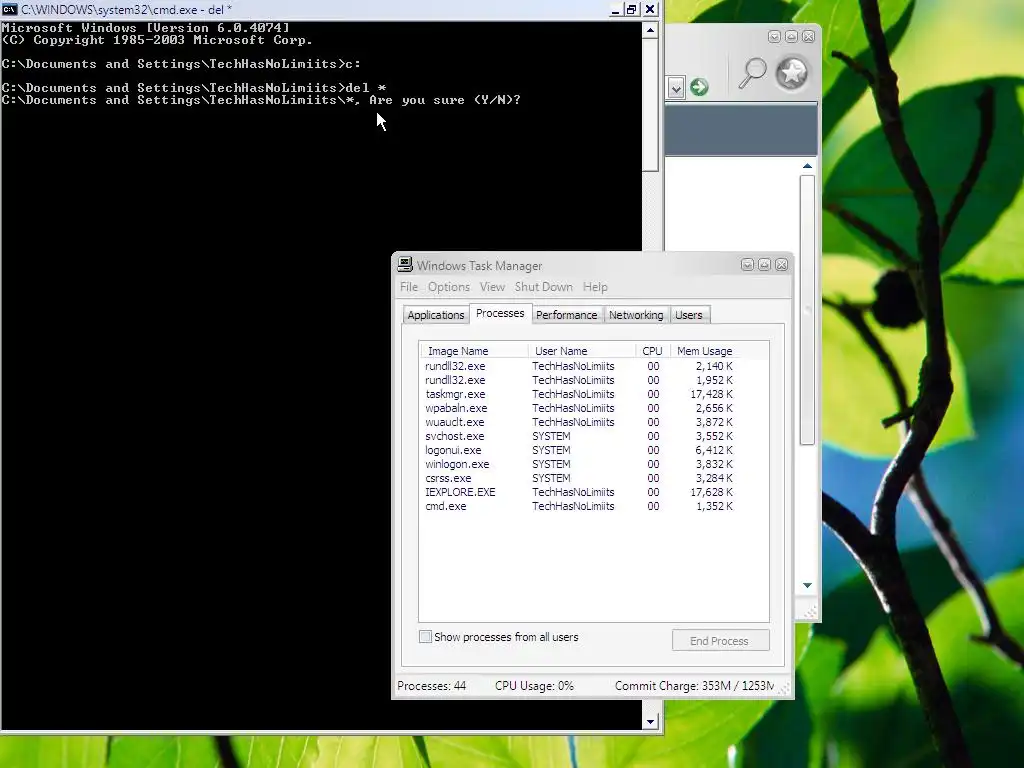Image resolution: width=1024 pixels, height=768 pixels.
Task: Click the browser window resize grip
Action: pyautogui.click(x=810, y=612)
